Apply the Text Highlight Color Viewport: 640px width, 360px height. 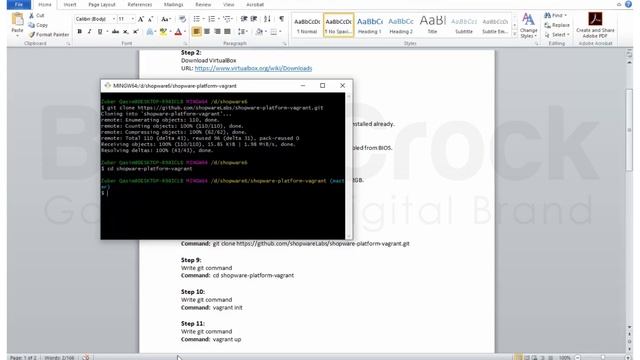pos(163,32)
